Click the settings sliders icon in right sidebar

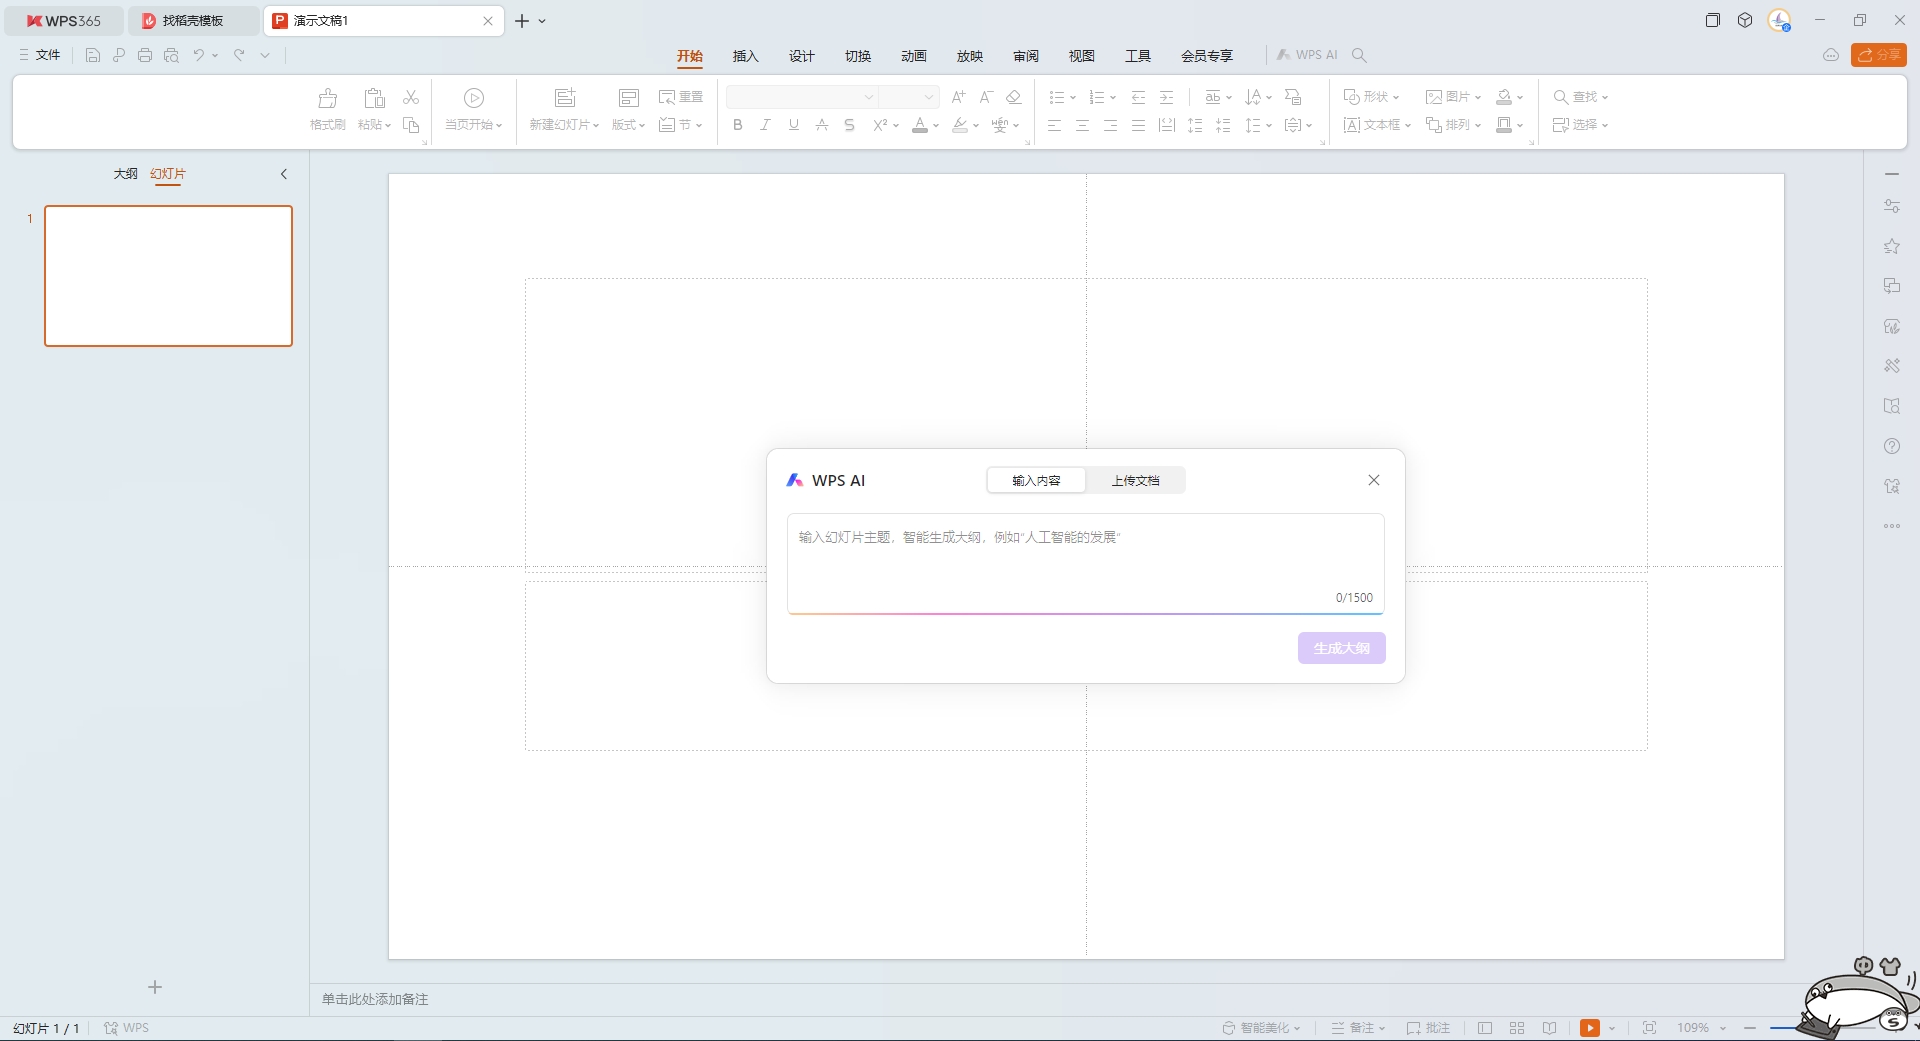(x=1892, y=206)
